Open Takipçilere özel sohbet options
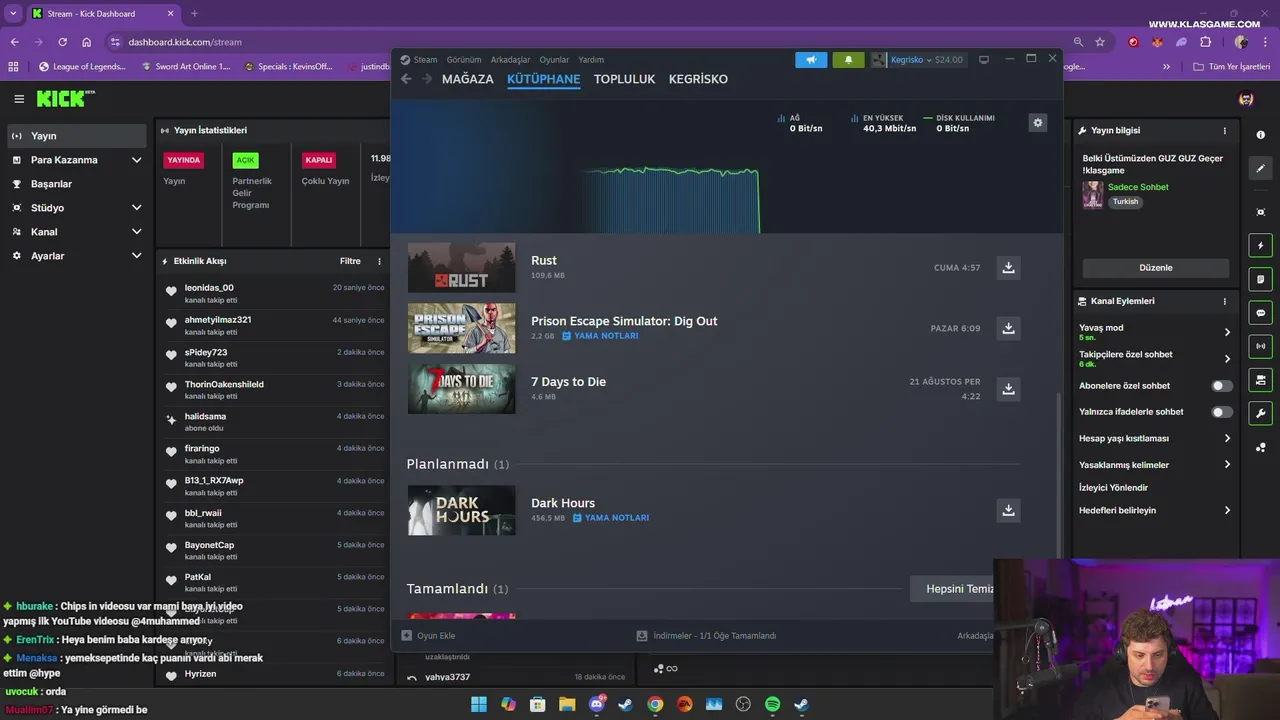 pyautogui.click(x=1227, y=359)
